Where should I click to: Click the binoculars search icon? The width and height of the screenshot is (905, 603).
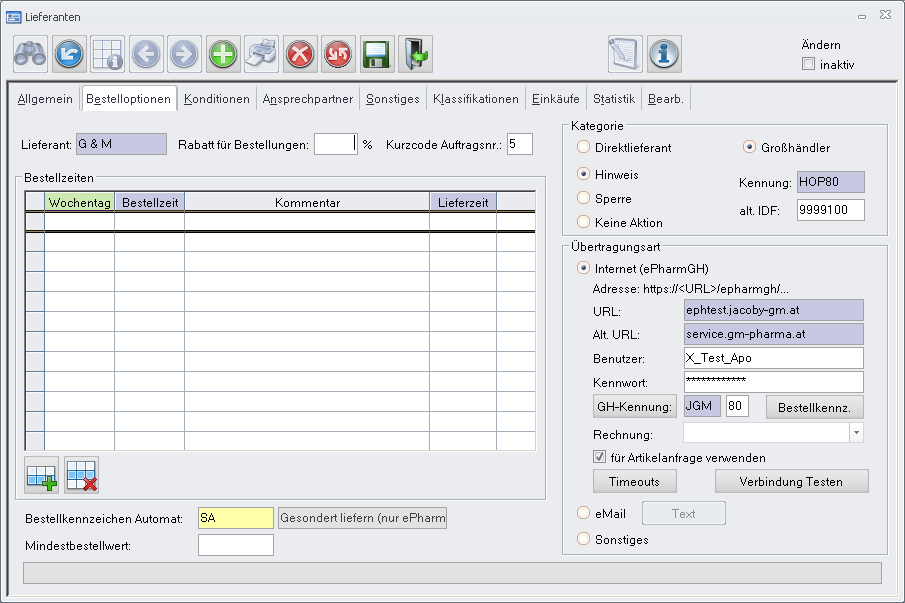coord(30,54)
